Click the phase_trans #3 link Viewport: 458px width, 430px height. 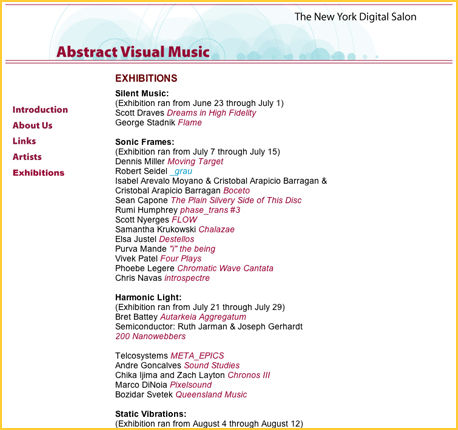click(x=210, y=210)
